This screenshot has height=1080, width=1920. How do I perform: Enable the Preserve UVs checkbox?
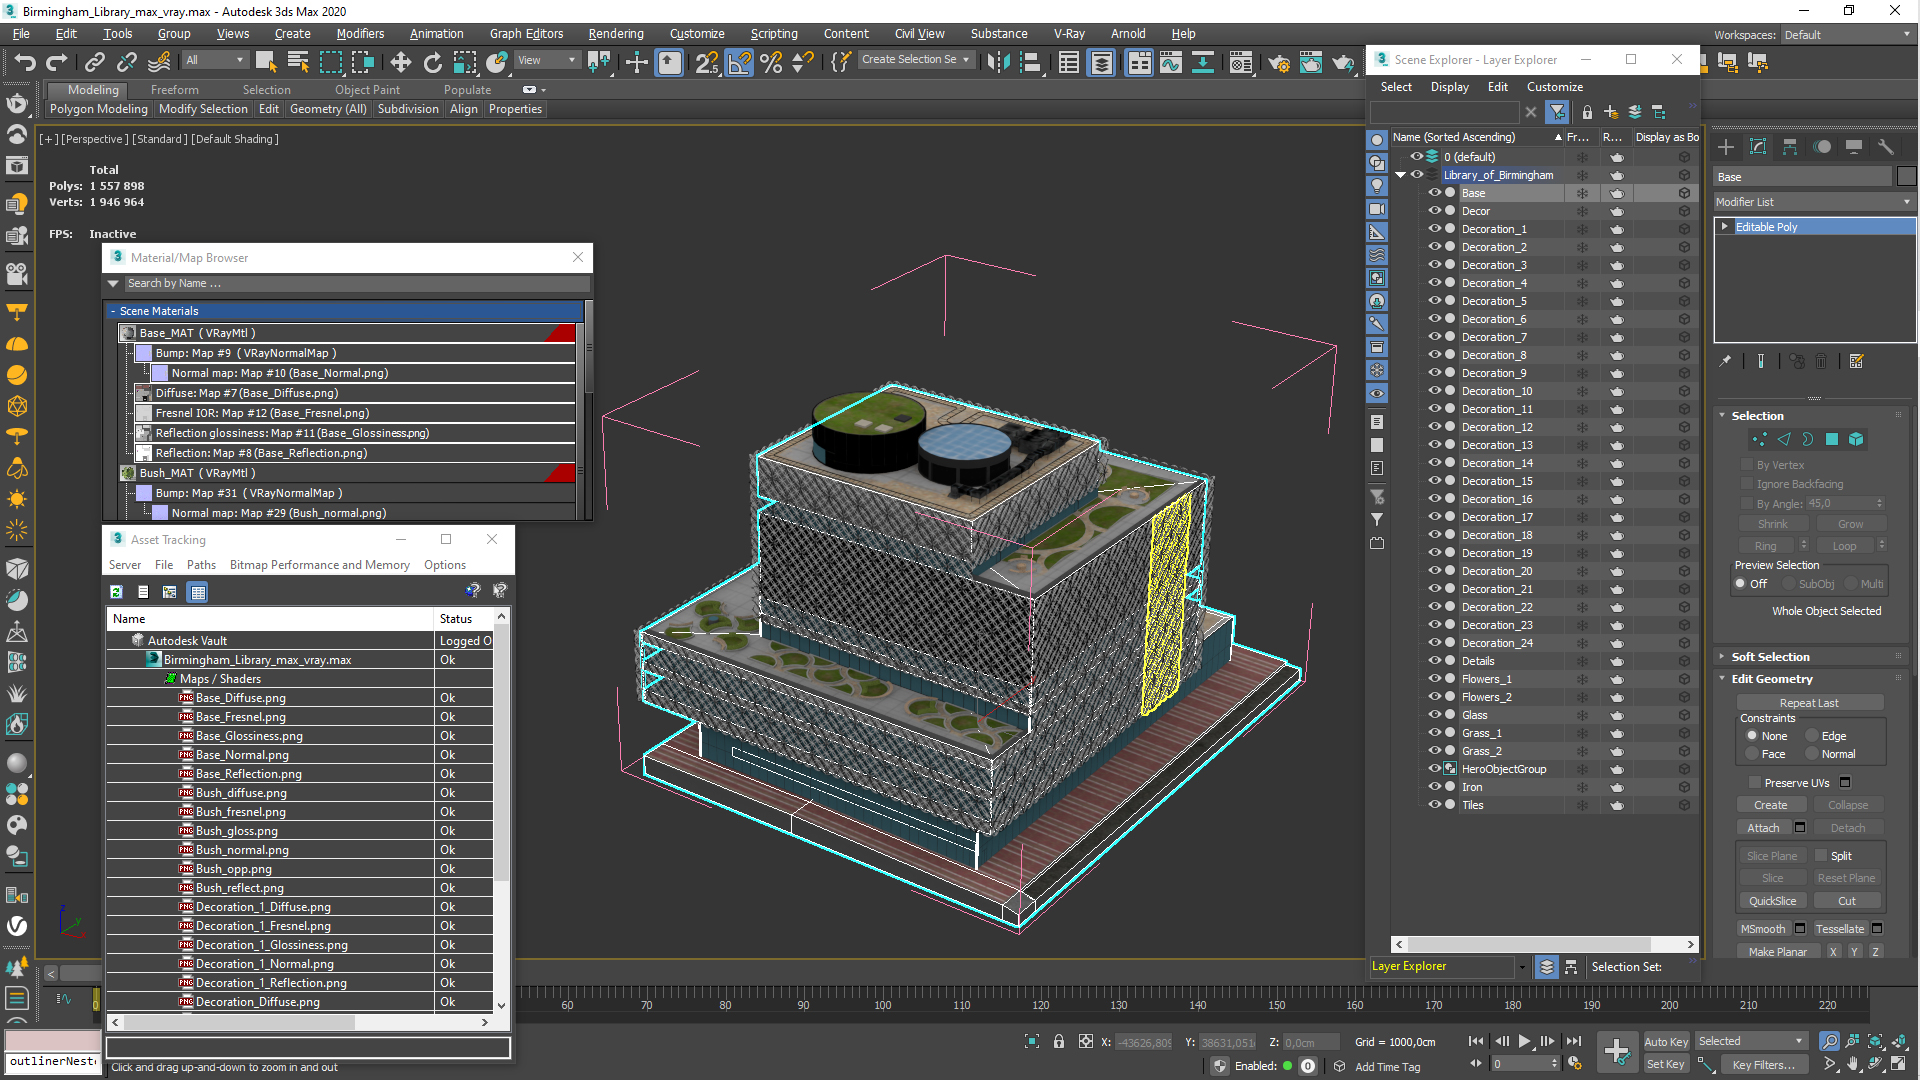click(1754, 783)
